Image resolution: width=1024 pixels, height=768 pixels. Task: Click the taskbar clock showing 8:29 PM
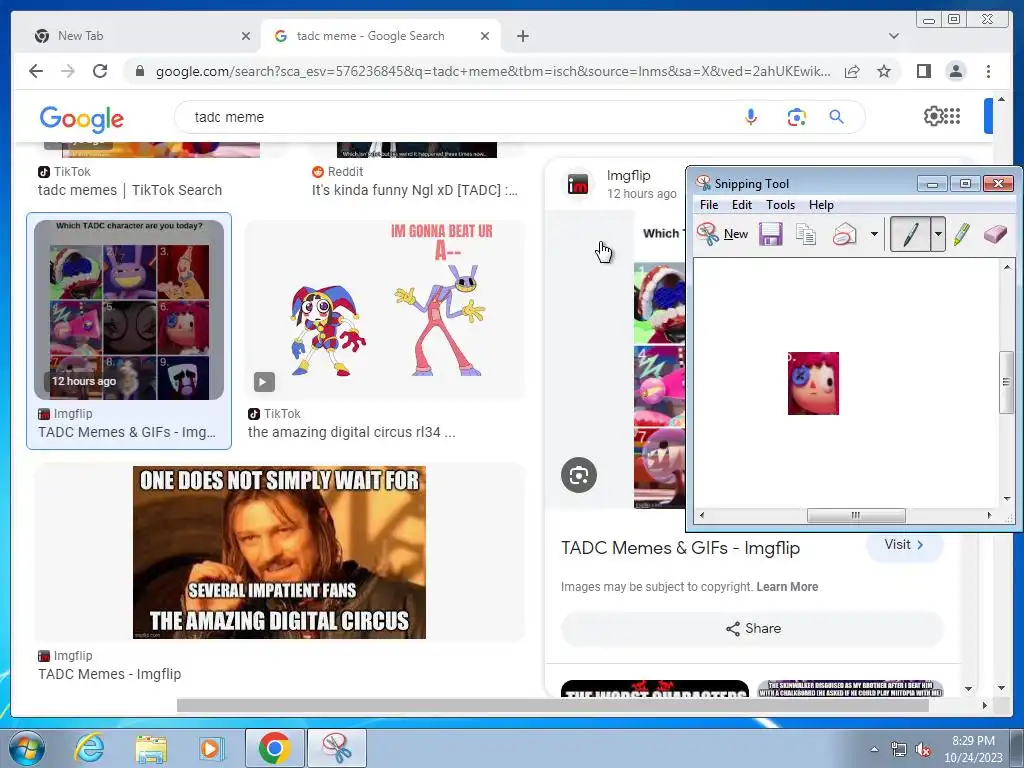point(973,748)
